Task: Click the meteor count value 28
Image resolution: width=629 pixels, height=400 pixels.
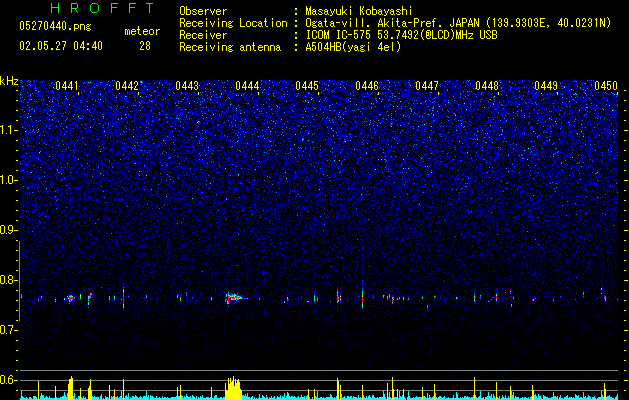Action: (145, 46)
